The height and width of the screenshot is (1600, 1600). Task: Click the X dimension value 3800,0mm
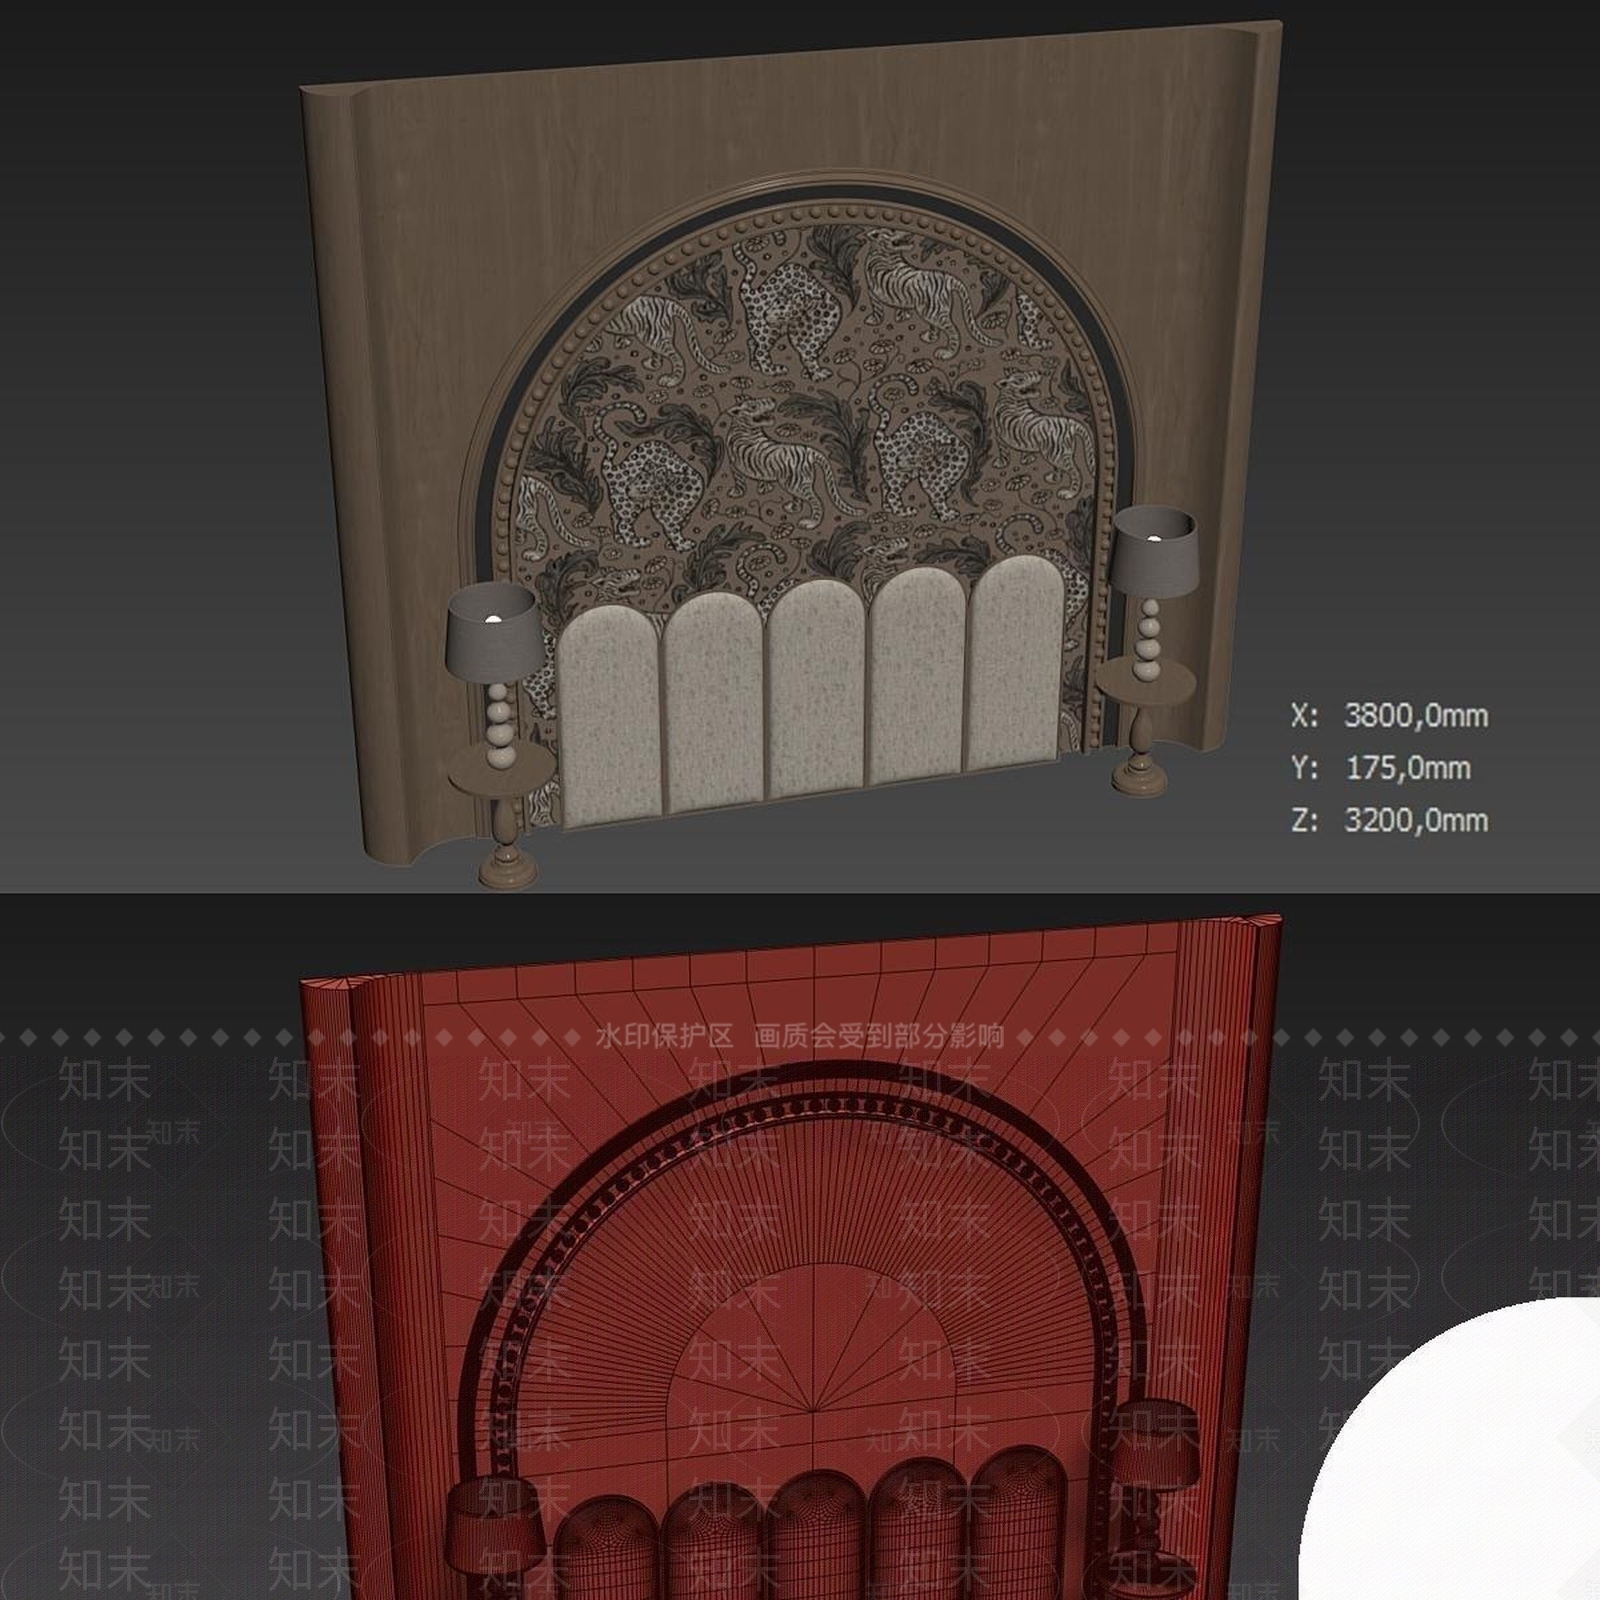point(1415,716)
